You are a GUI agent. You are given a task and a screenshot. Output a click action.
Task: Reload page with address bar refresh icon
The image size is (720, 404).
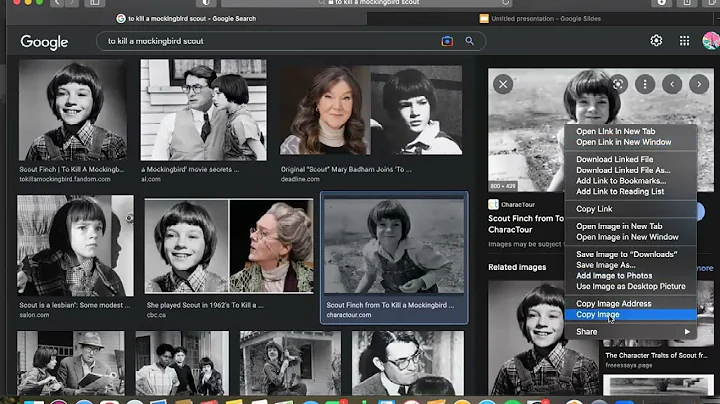[x=505, y=3]
